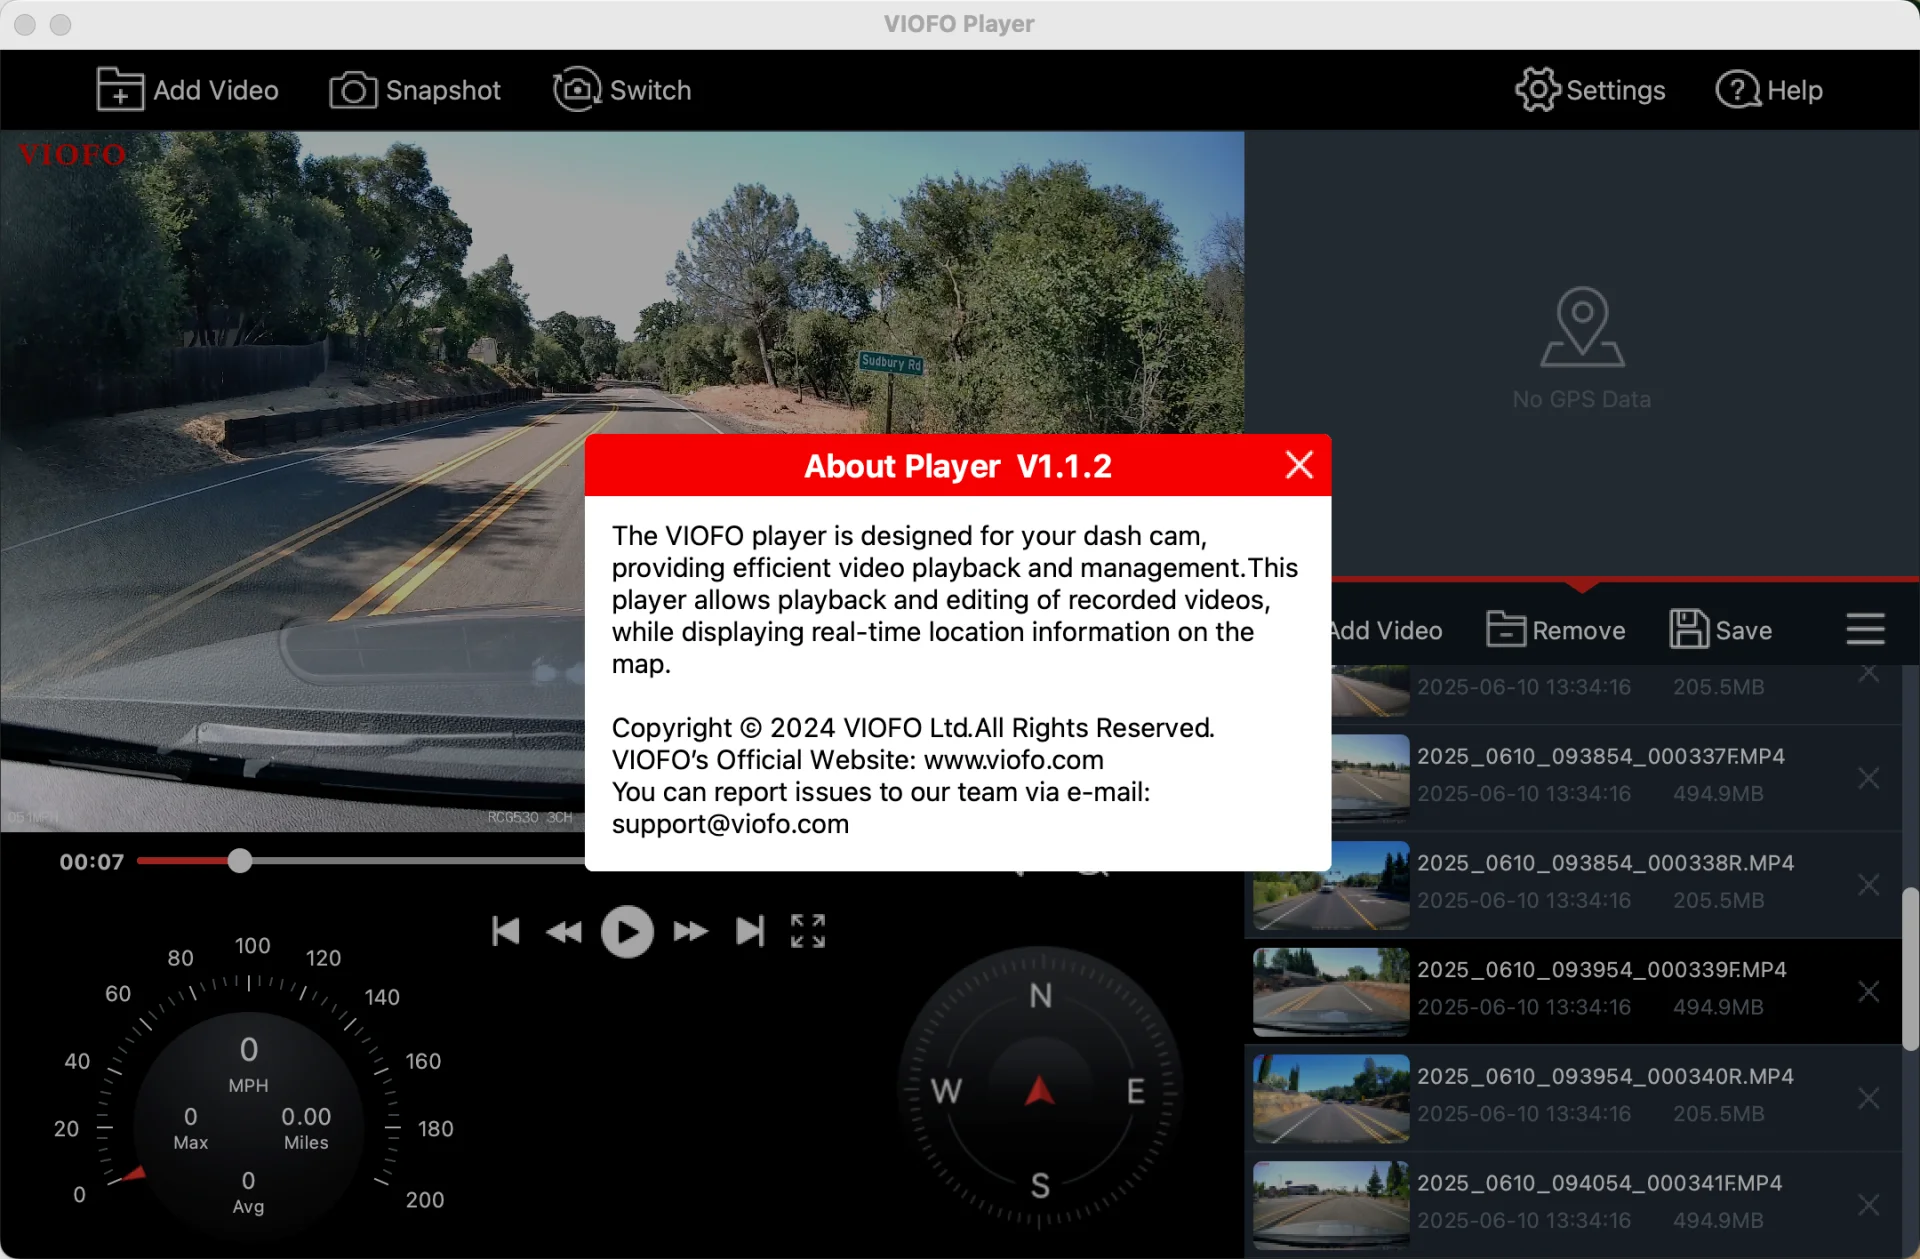Delete 2025_0610_094054_000341F.MP4 from the list
Viewport: 1920px width, 1259px height.
(x=1868, y=1205)
